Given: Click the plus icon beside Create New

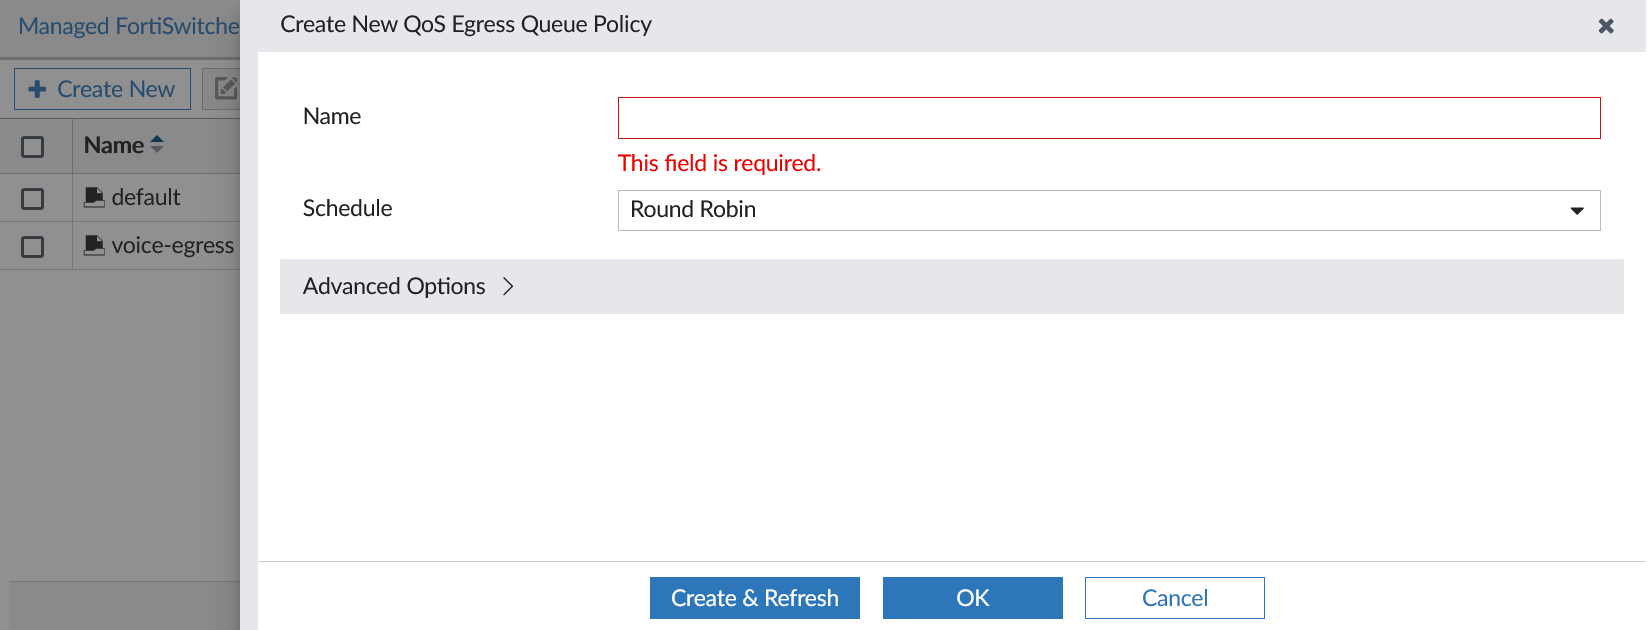Looking at the screenshot, I should coord(37,89).
